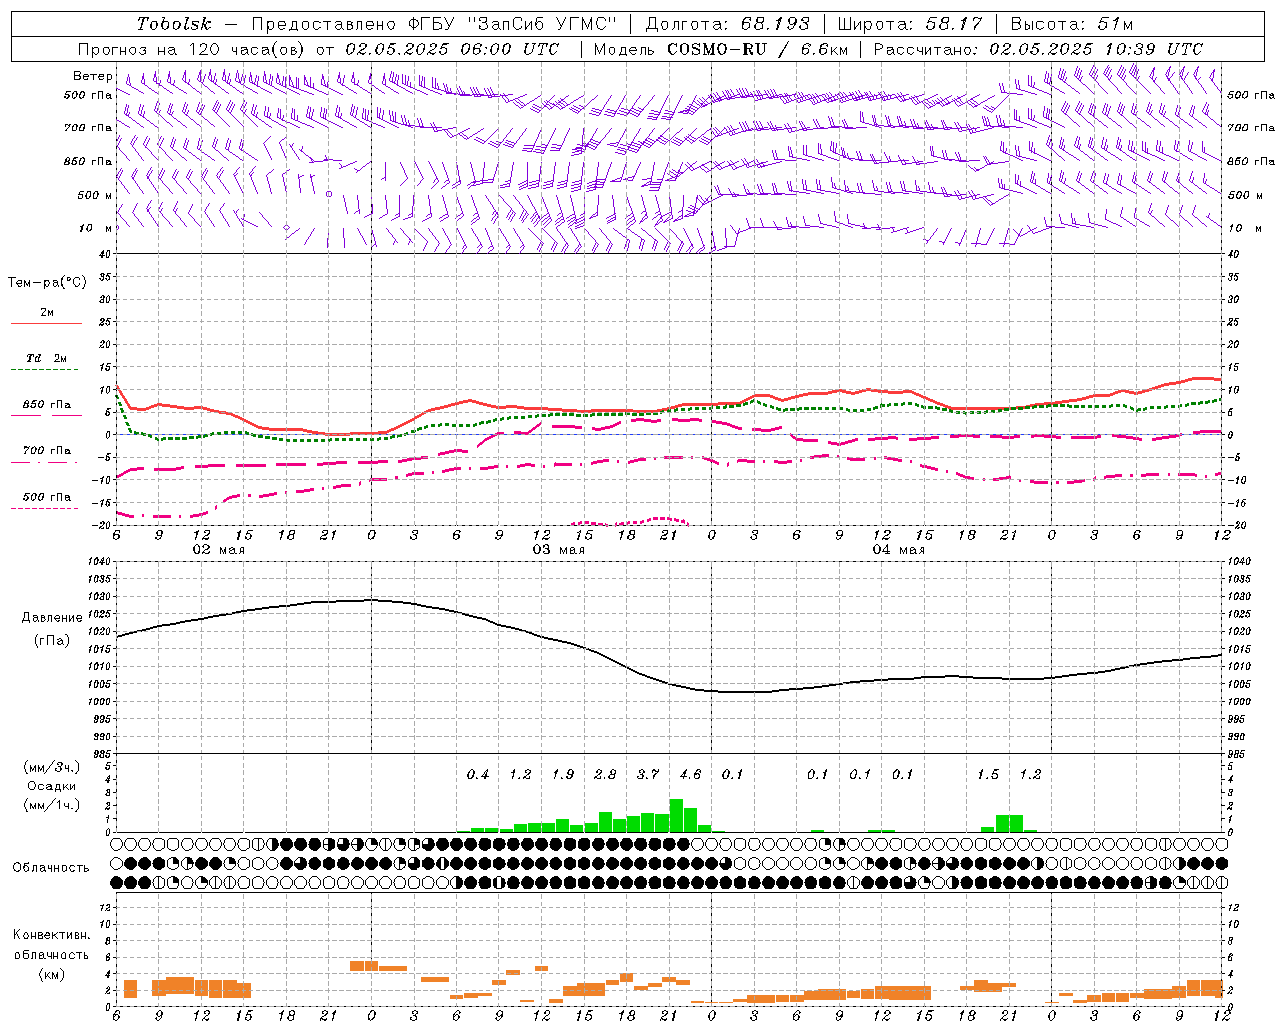Click the '(гПа)' unit under Давление

(52, 641)
